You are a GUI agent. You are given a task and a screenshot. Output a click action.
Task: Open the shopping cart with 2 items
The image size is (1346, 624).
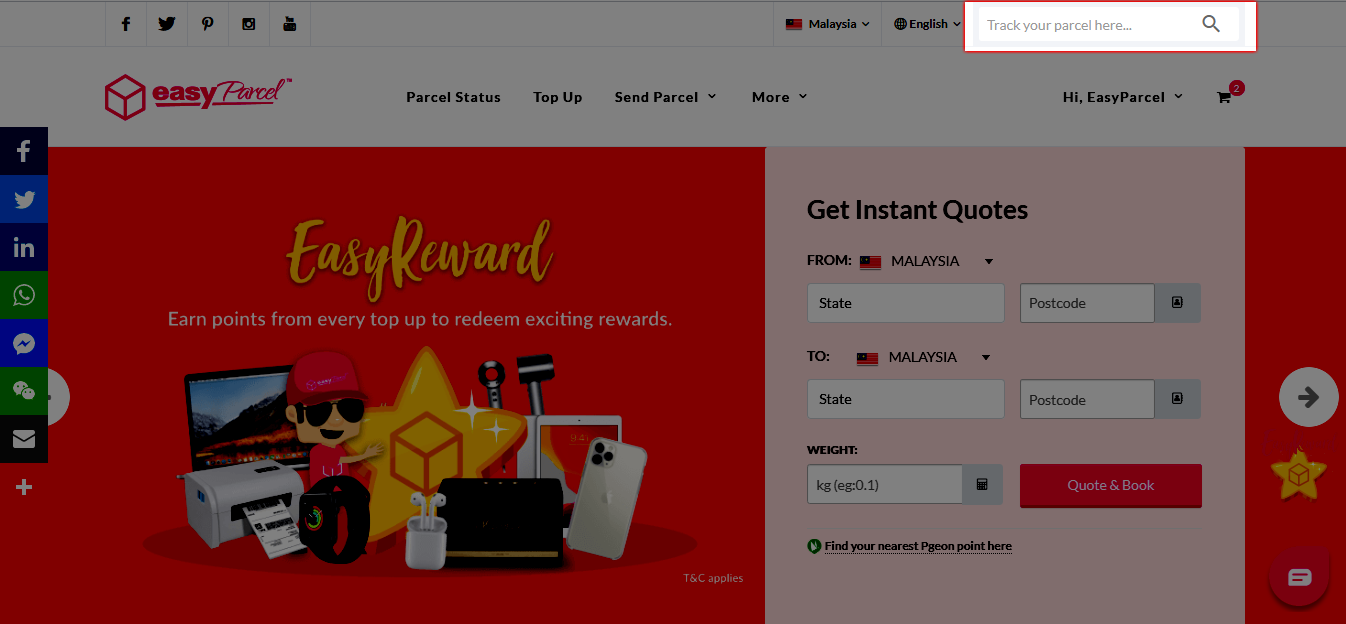[x=1224, y=95]
